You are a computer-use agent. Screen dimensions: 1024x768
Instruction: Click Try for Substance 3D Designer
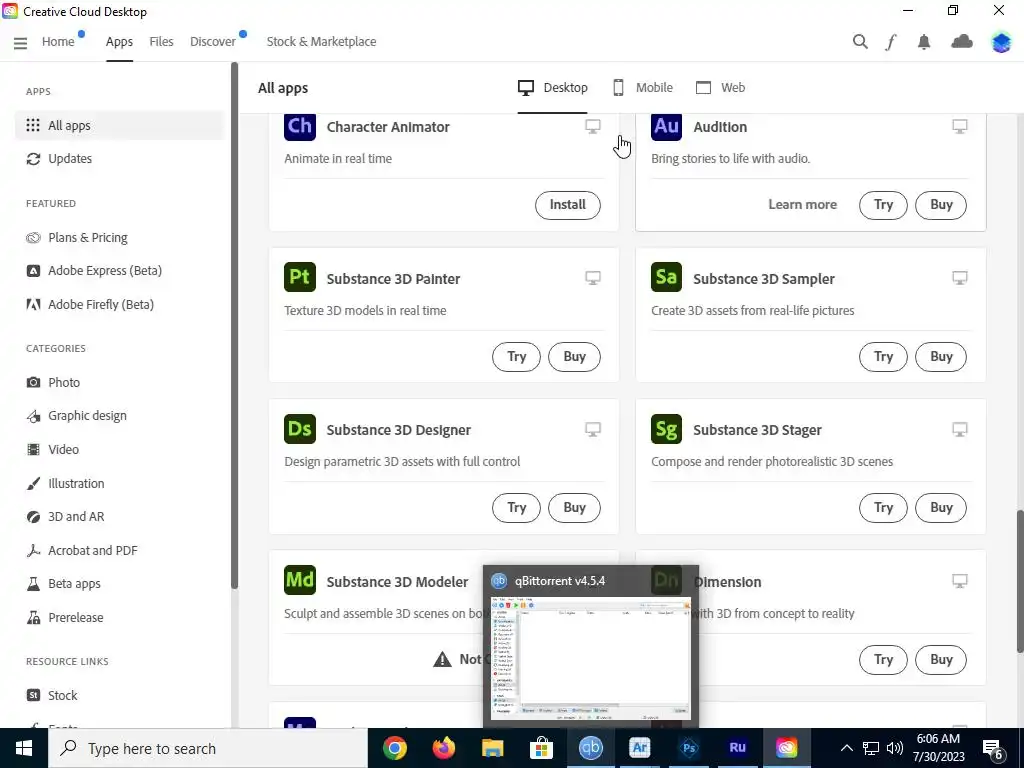point(517,507)
